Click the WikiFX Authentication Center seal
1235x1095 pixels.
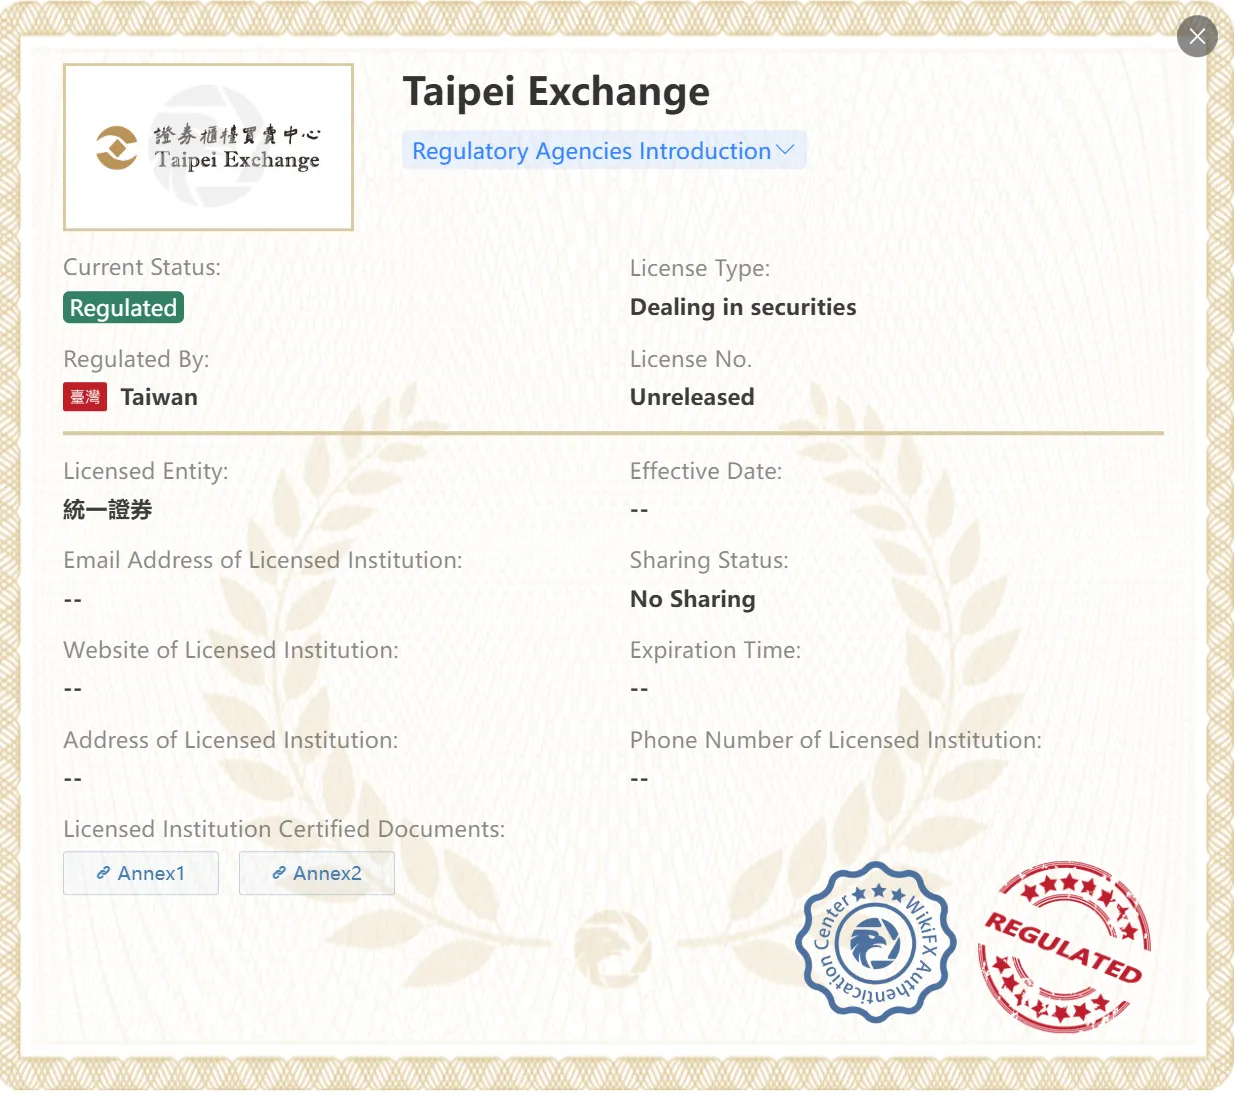[x=876, y=942]
